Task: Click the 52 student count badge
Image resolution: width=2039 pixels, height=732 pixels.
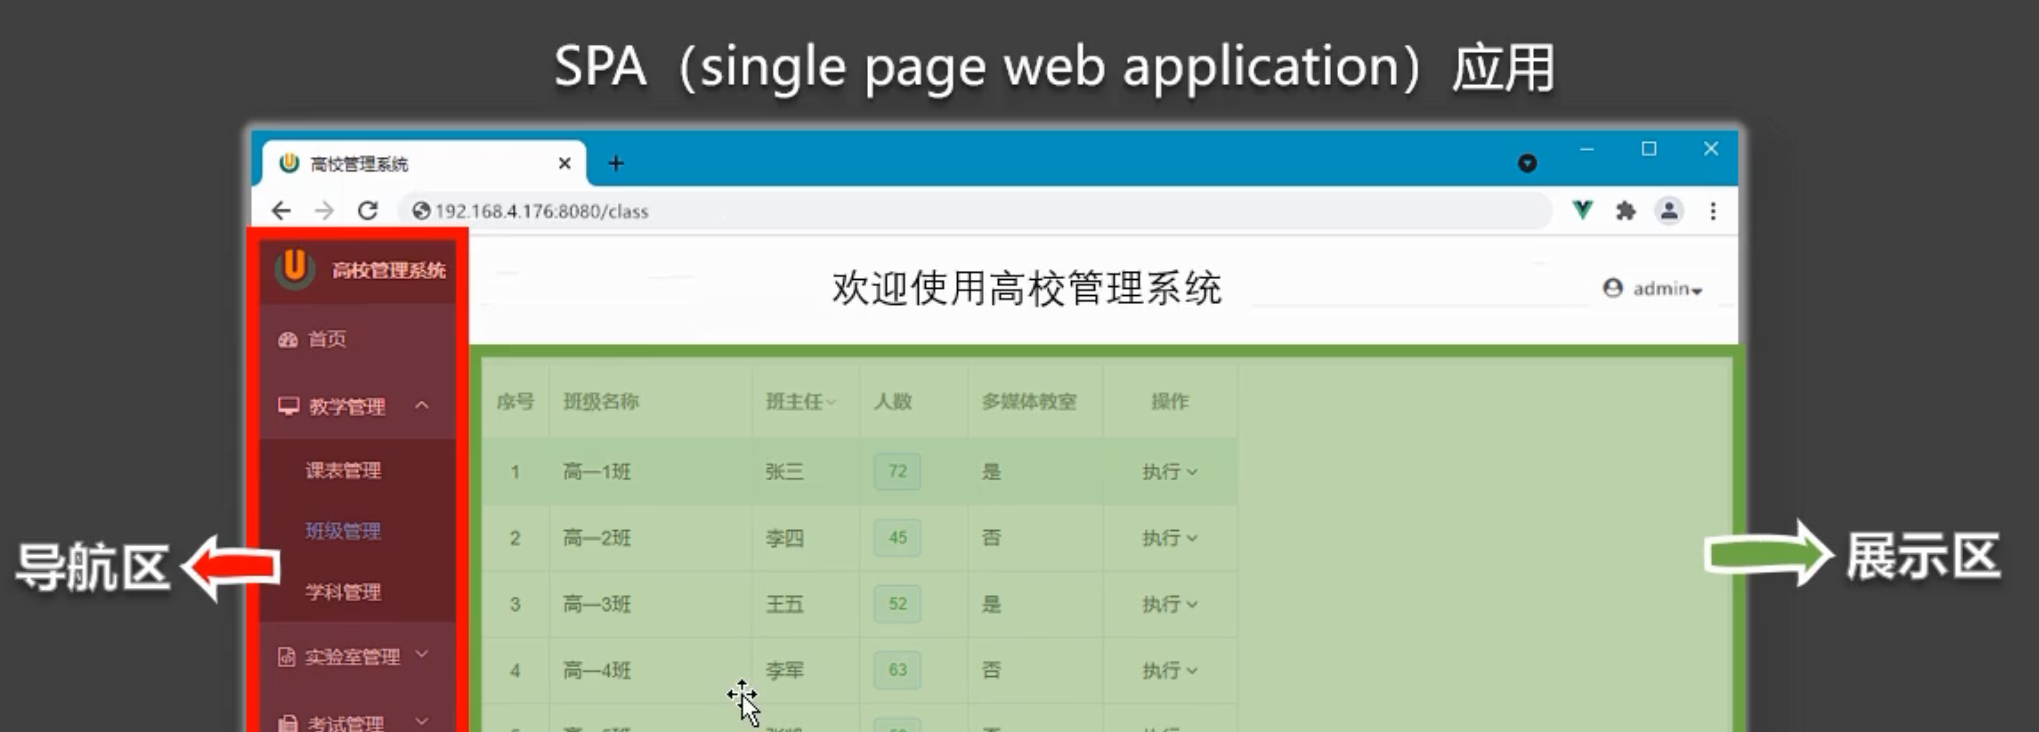Action: tap(897, 604)
